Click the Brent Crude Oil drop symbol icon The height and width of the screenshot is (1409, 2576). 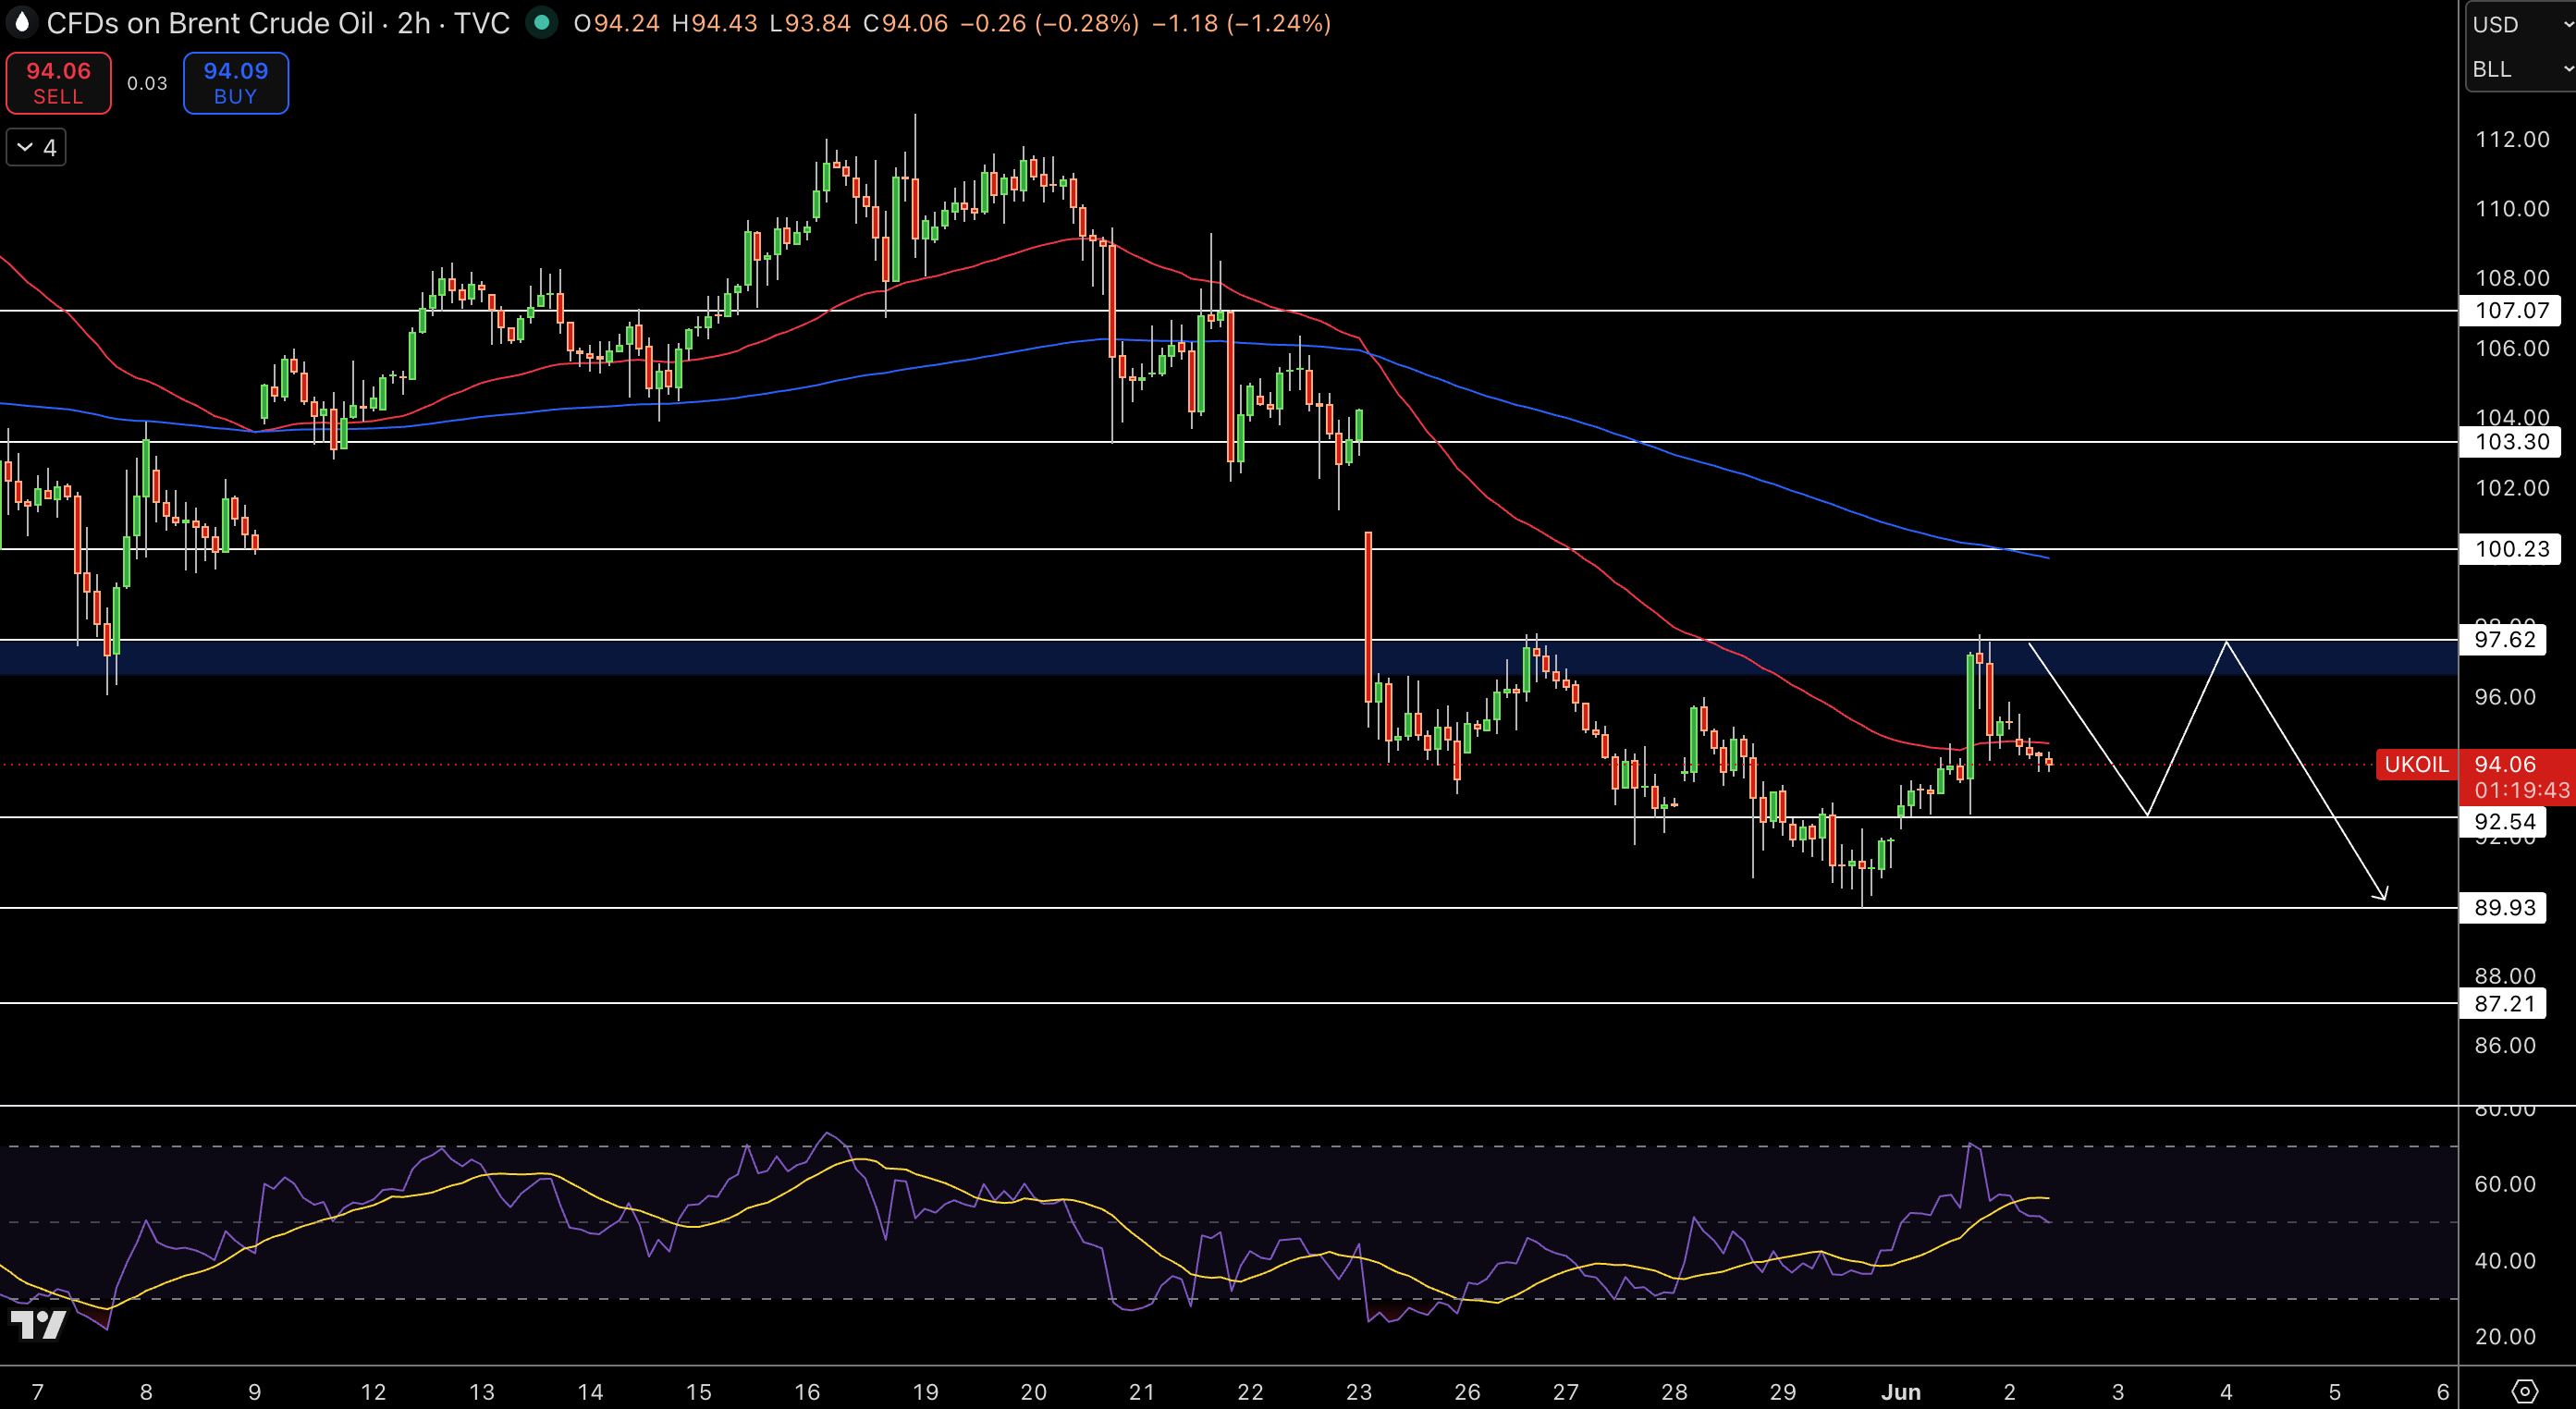point(21,22)
